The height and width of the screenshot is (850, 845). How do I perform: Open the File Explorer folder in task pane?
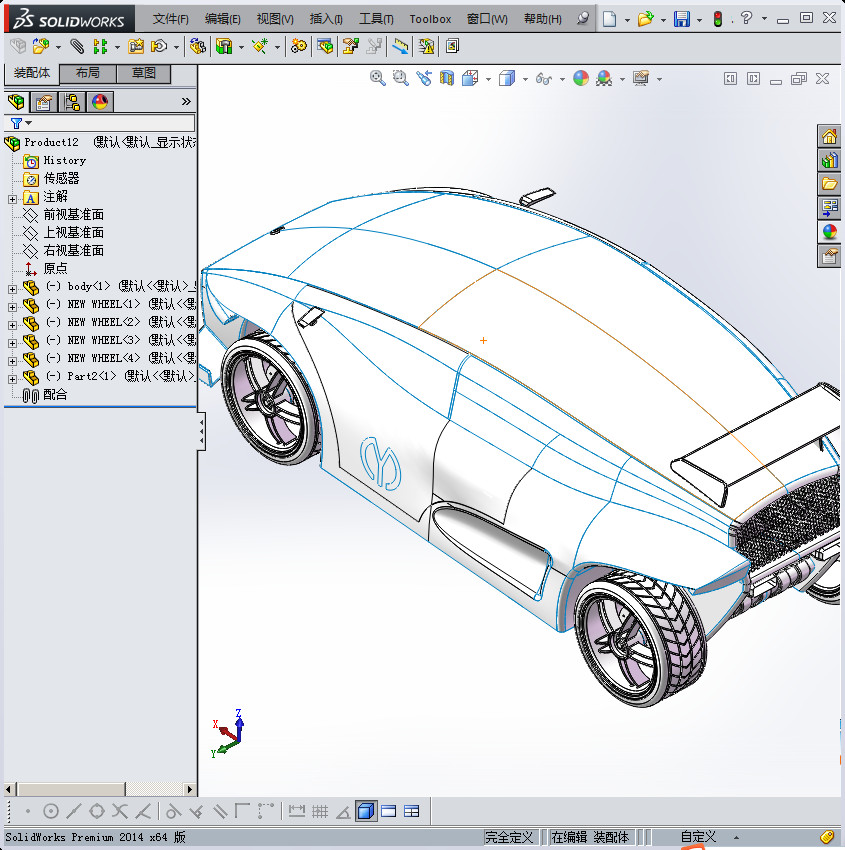coord(829,184)
